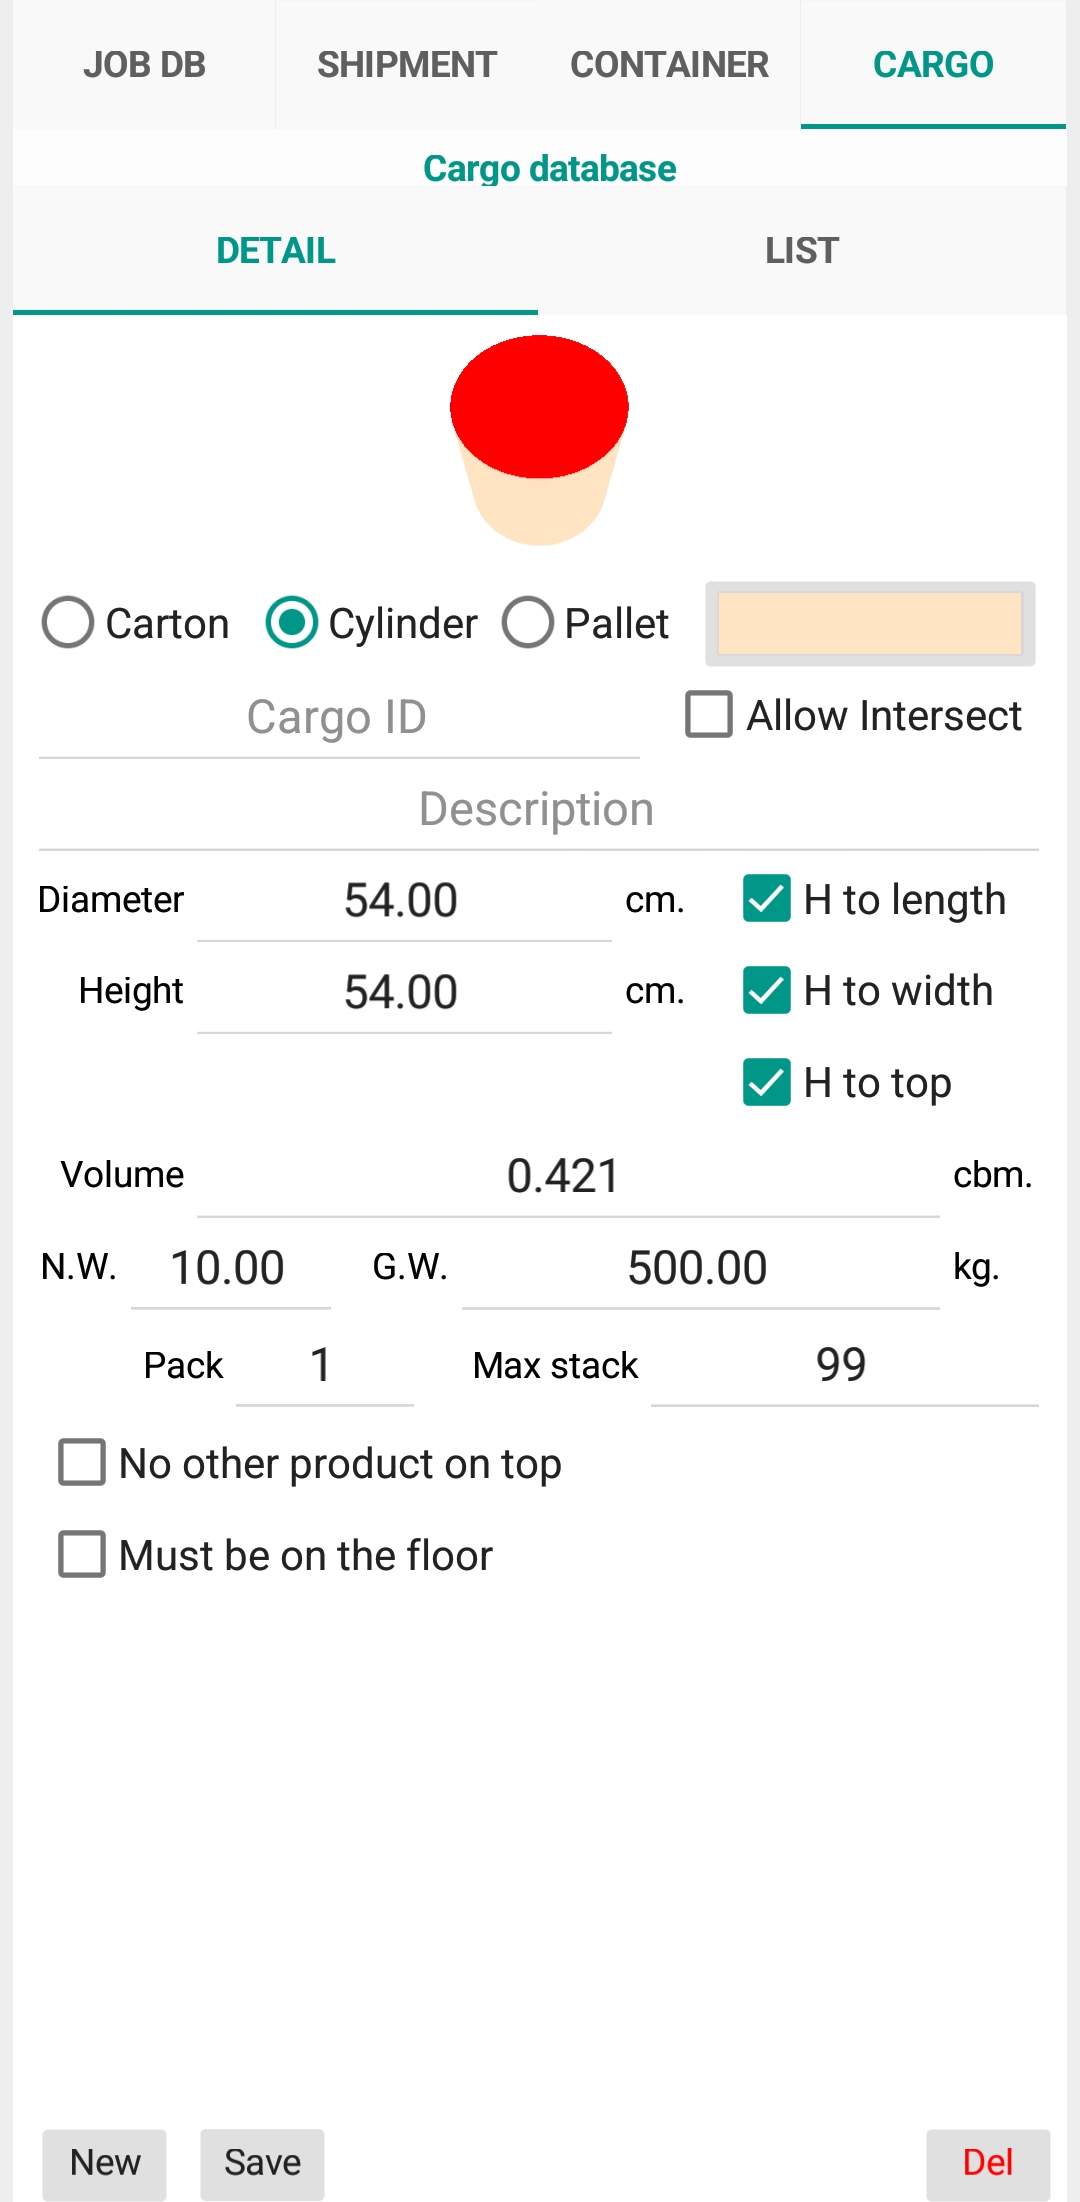Create a new cargo with New
The image size is (1080, 2202).
[x=105, y=2164]
